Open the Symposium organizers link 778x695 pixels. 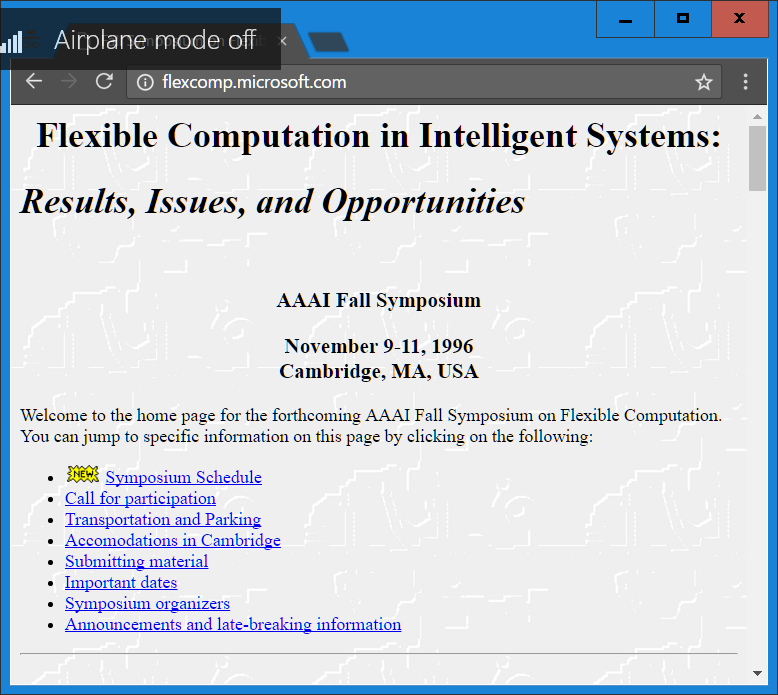tap(147, 603)
